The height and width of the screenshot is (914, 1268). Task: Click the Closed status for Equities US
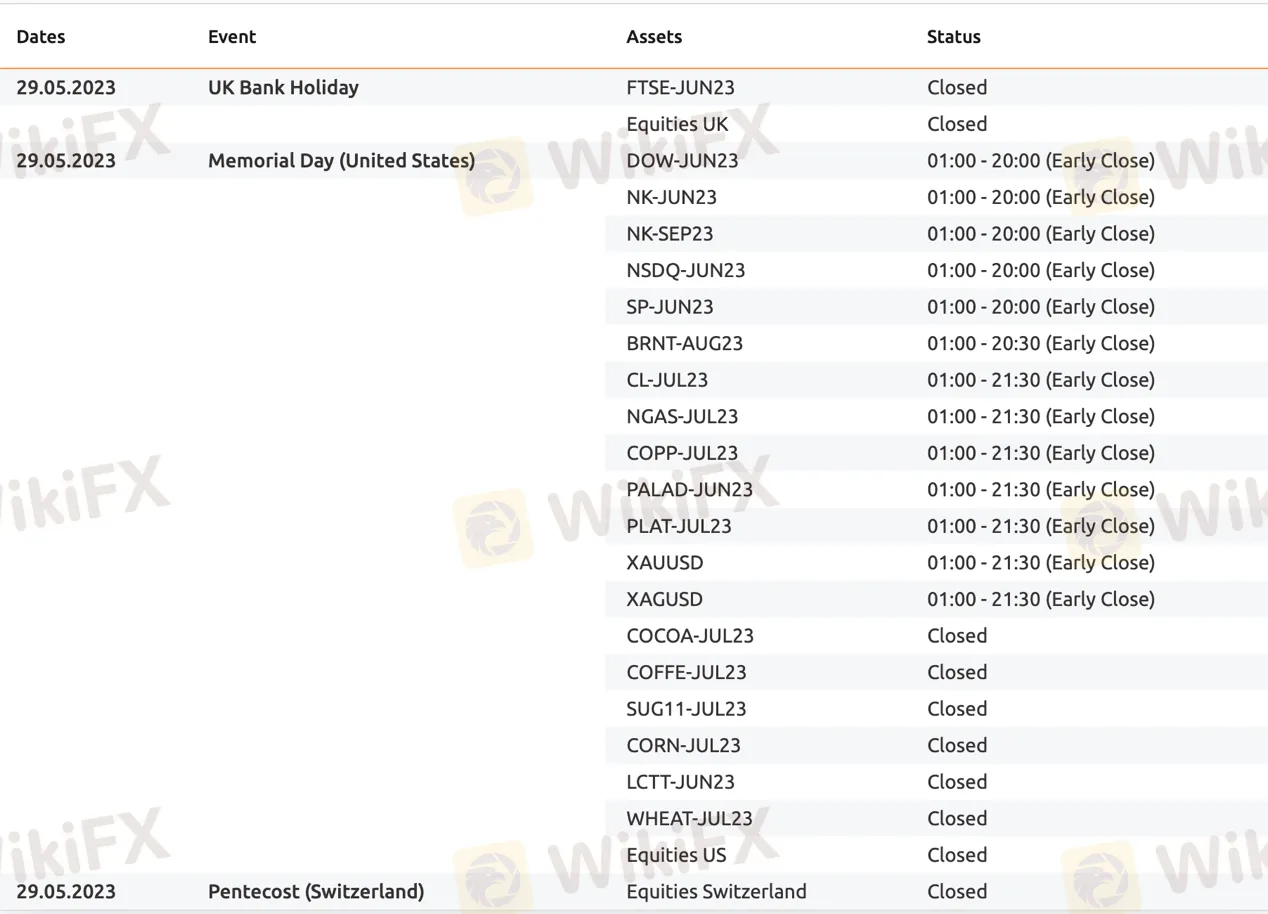click(957, 855)
